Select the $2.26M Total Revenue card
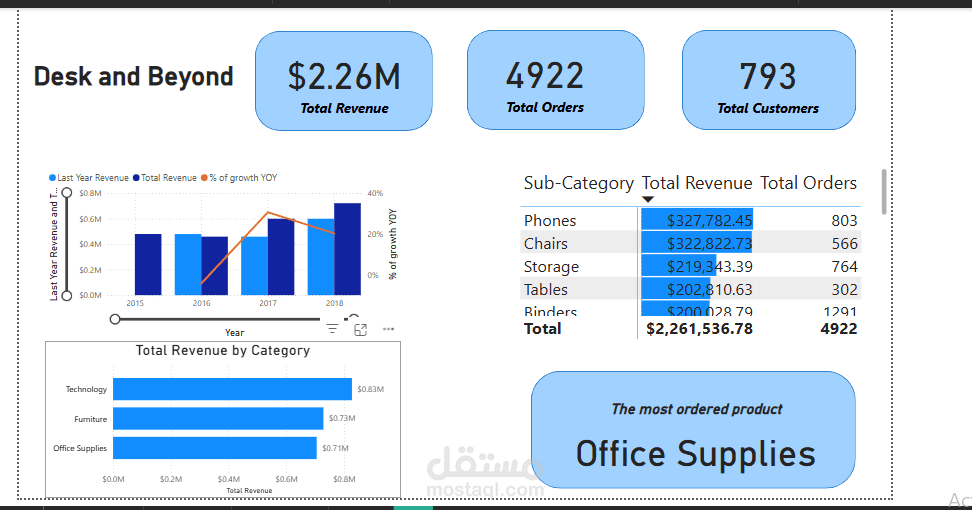The width and height of the screenshot is (972, 510). 344,81
